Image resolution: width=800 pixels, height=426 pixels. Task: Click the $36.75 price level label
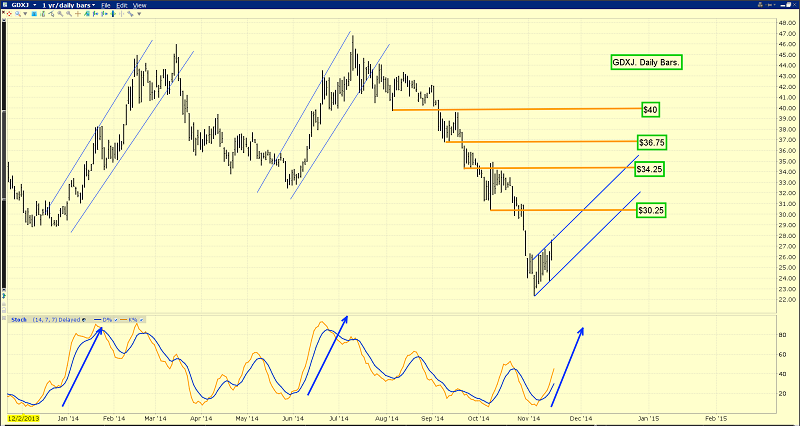click(x=652, y=142)
